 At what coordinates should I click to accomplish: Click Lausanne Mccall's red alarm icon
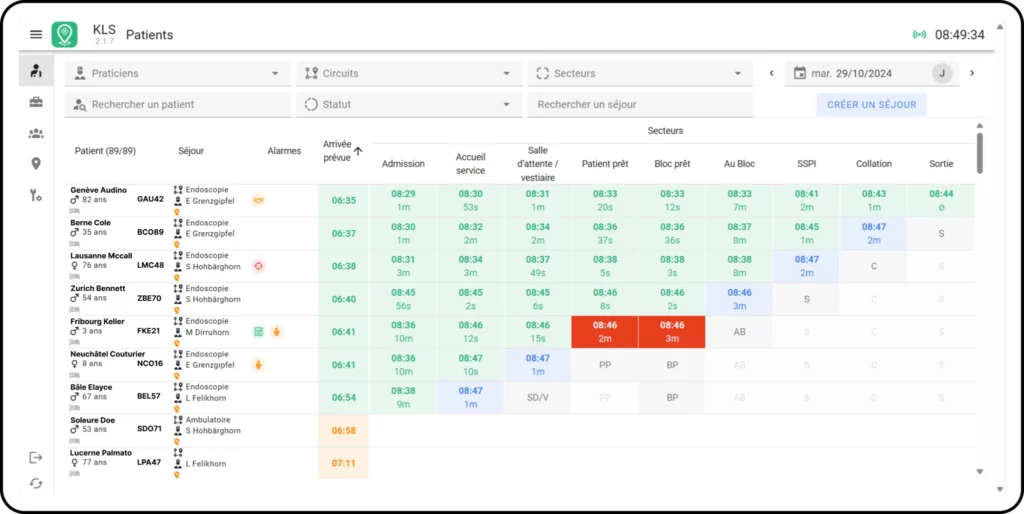pos(258,266)
